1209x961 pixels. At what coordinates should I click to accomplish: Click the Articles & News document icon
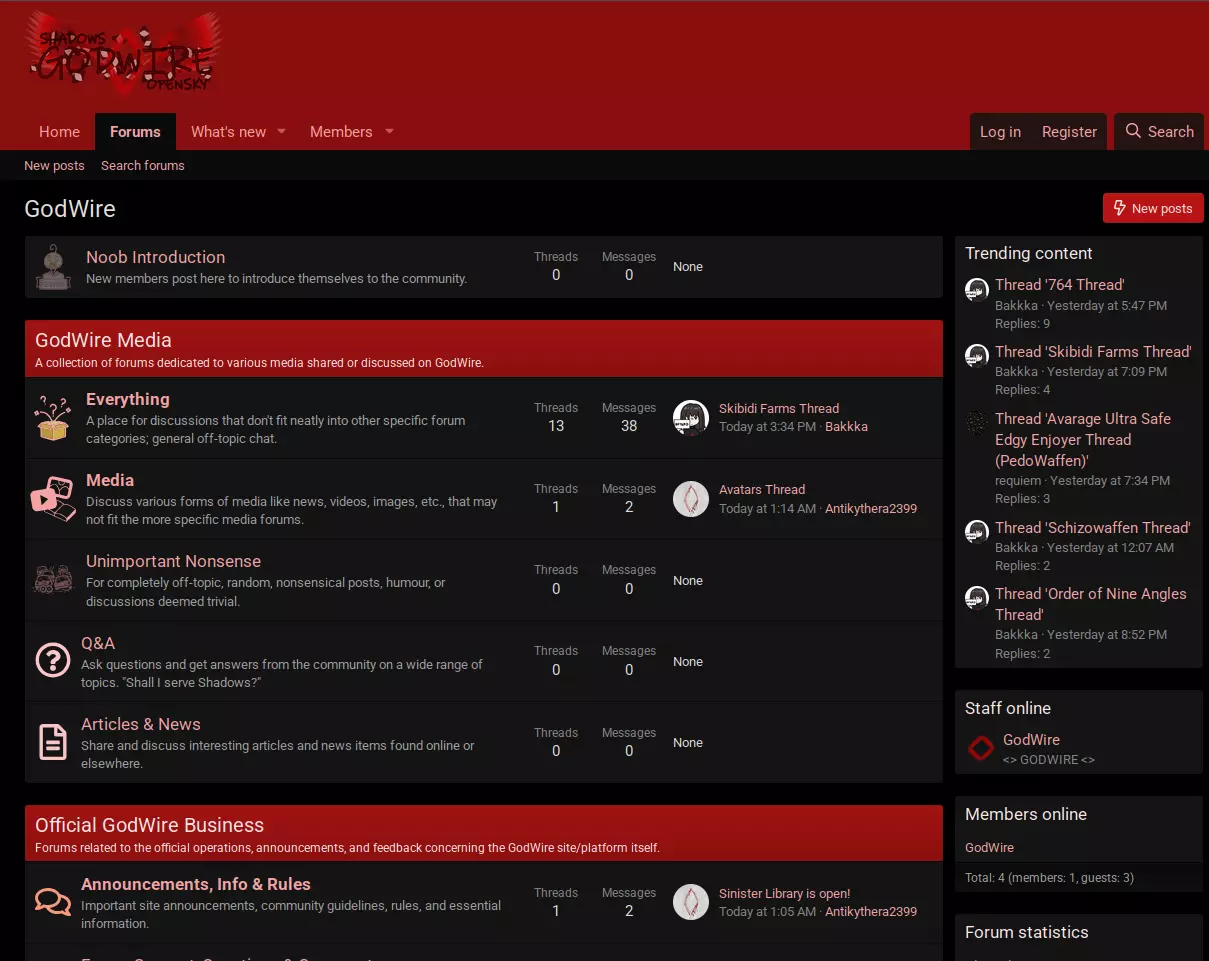(52, 742)
